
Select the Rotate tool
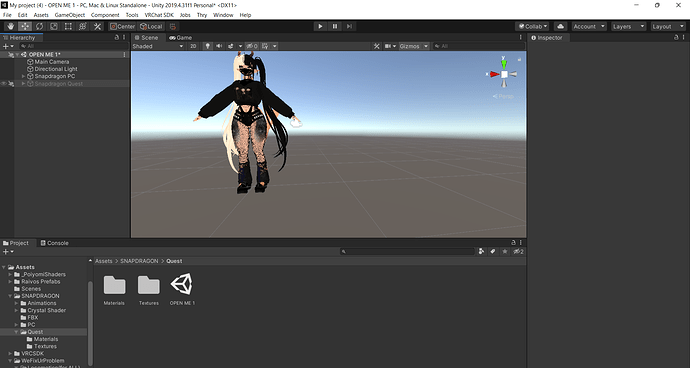pyautogui.click(x=40, y=26)
